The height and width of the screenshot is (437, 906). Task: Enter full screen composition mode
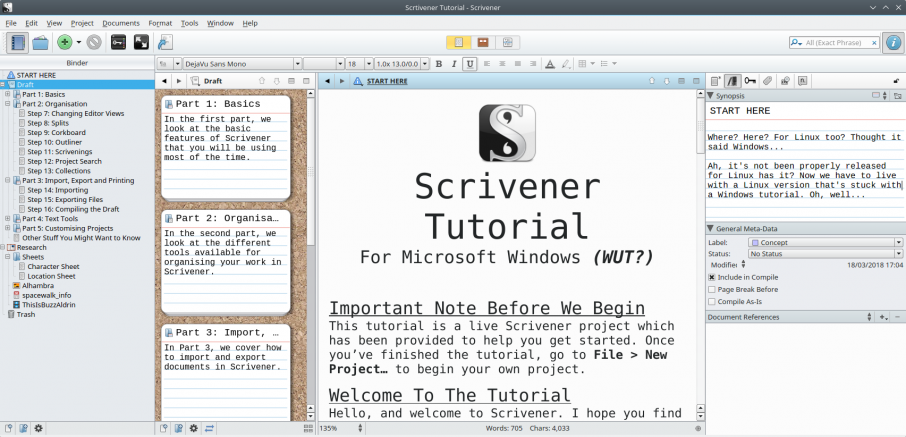point(141,42)
